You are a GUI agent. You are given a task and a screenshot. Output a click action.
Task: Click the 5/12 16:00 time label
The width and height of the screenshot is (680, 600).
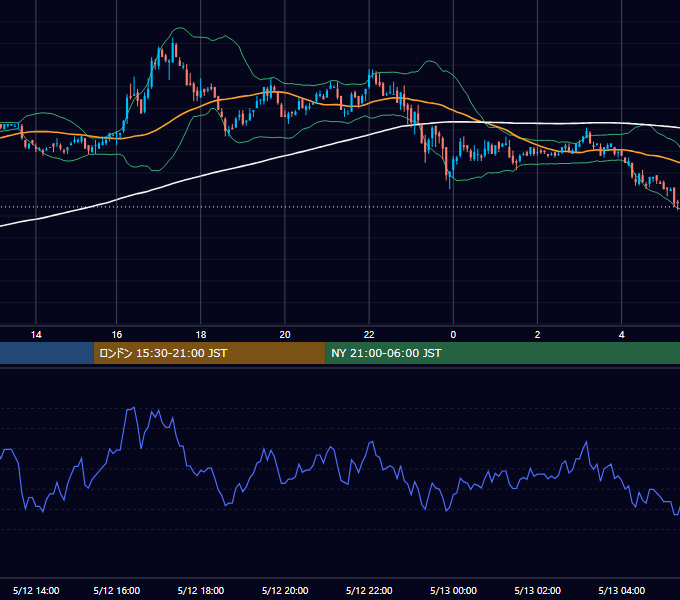[117, 590]
